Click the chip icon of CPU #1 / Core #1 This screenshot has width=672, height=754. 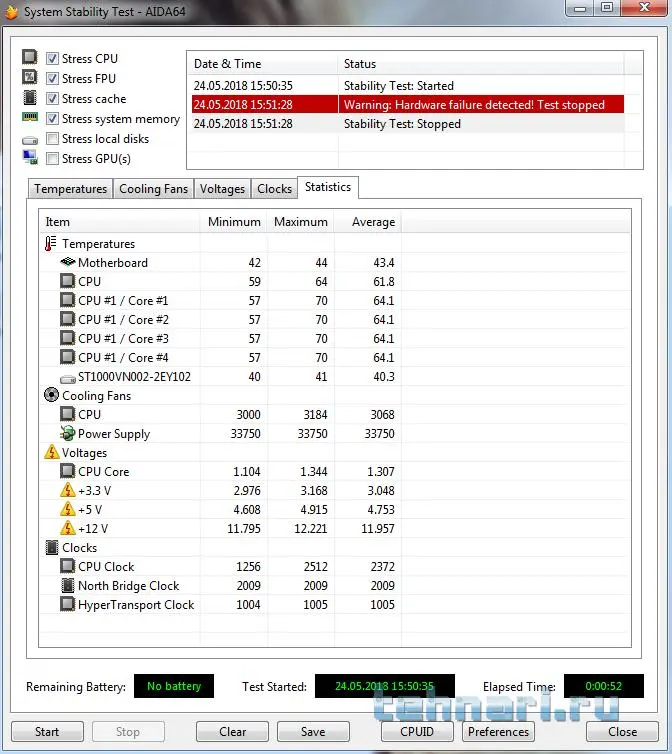coord(68,300)
